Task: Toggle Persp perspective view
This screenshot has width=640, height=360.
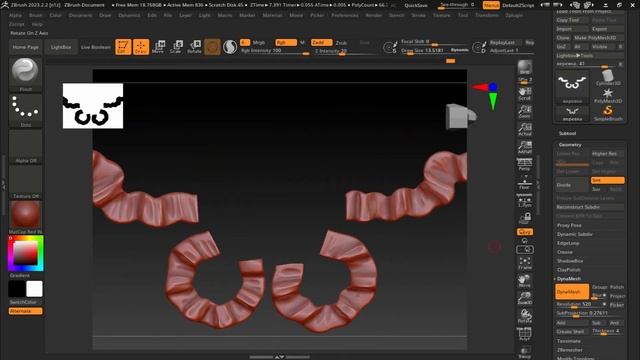Action: coord(524,164)
